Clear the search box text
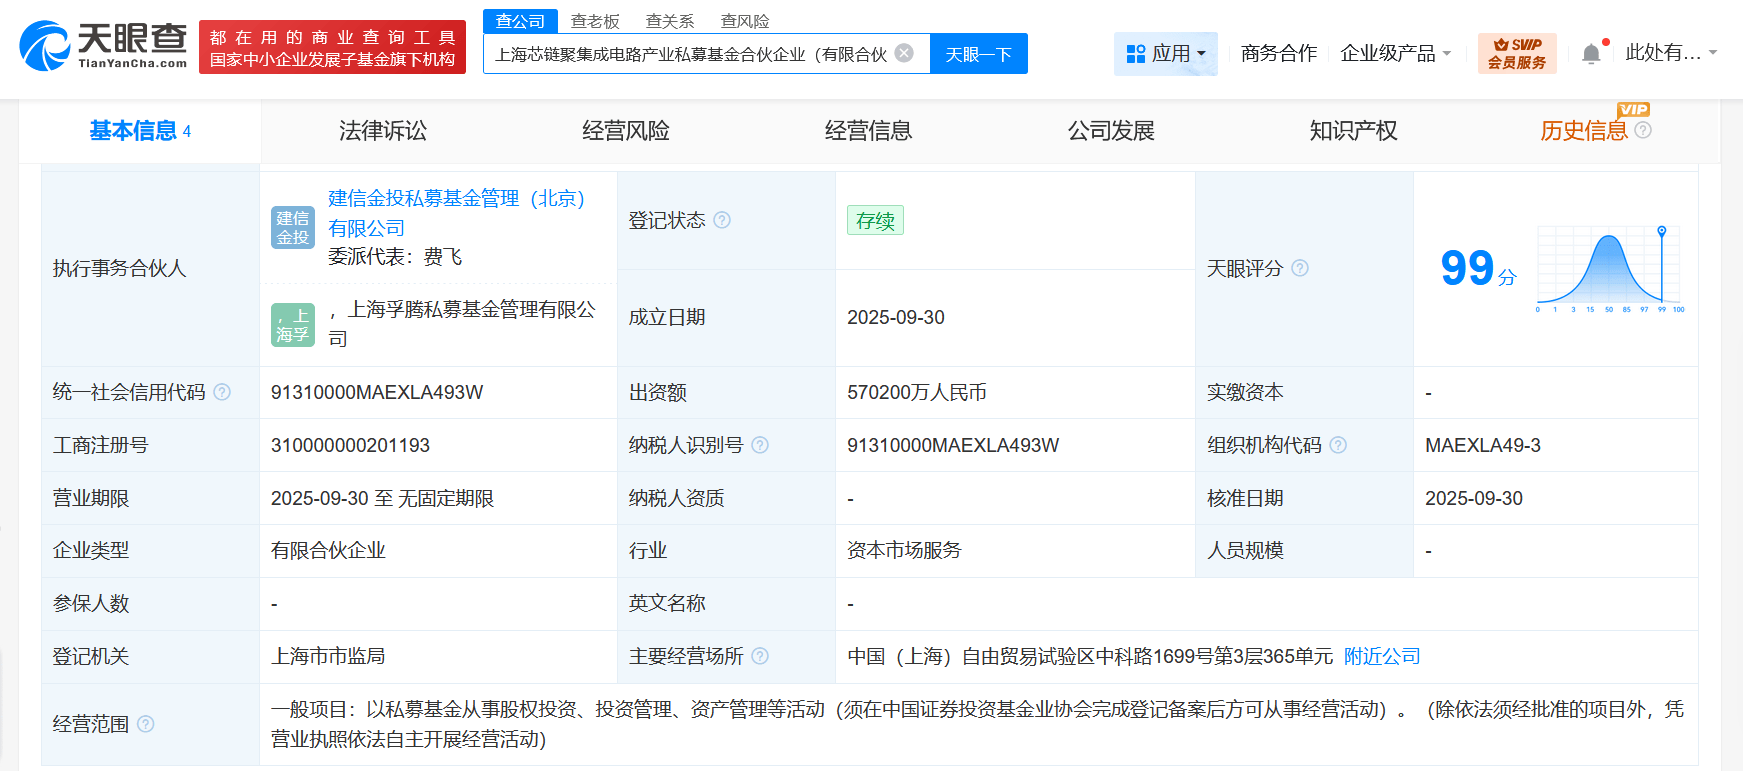Viewport: 1743px width, 771px height. coord(904,53)
